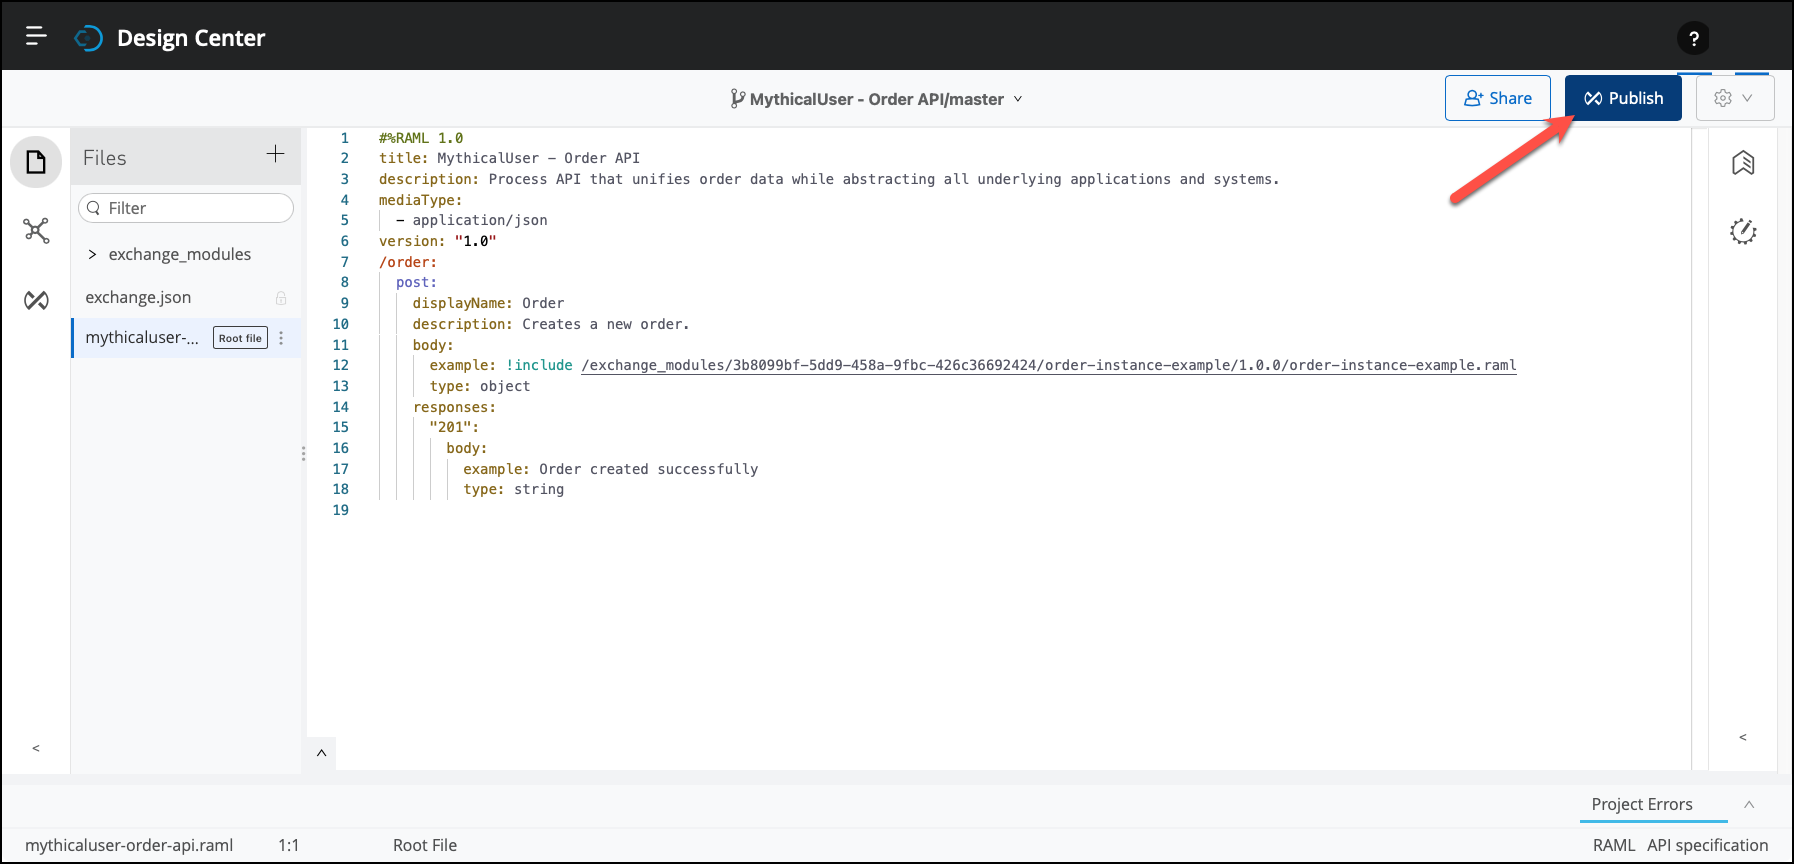The width and height of the screenshot is (1794, 864).
Task: Click the /order: resource line
Action: 408,262
